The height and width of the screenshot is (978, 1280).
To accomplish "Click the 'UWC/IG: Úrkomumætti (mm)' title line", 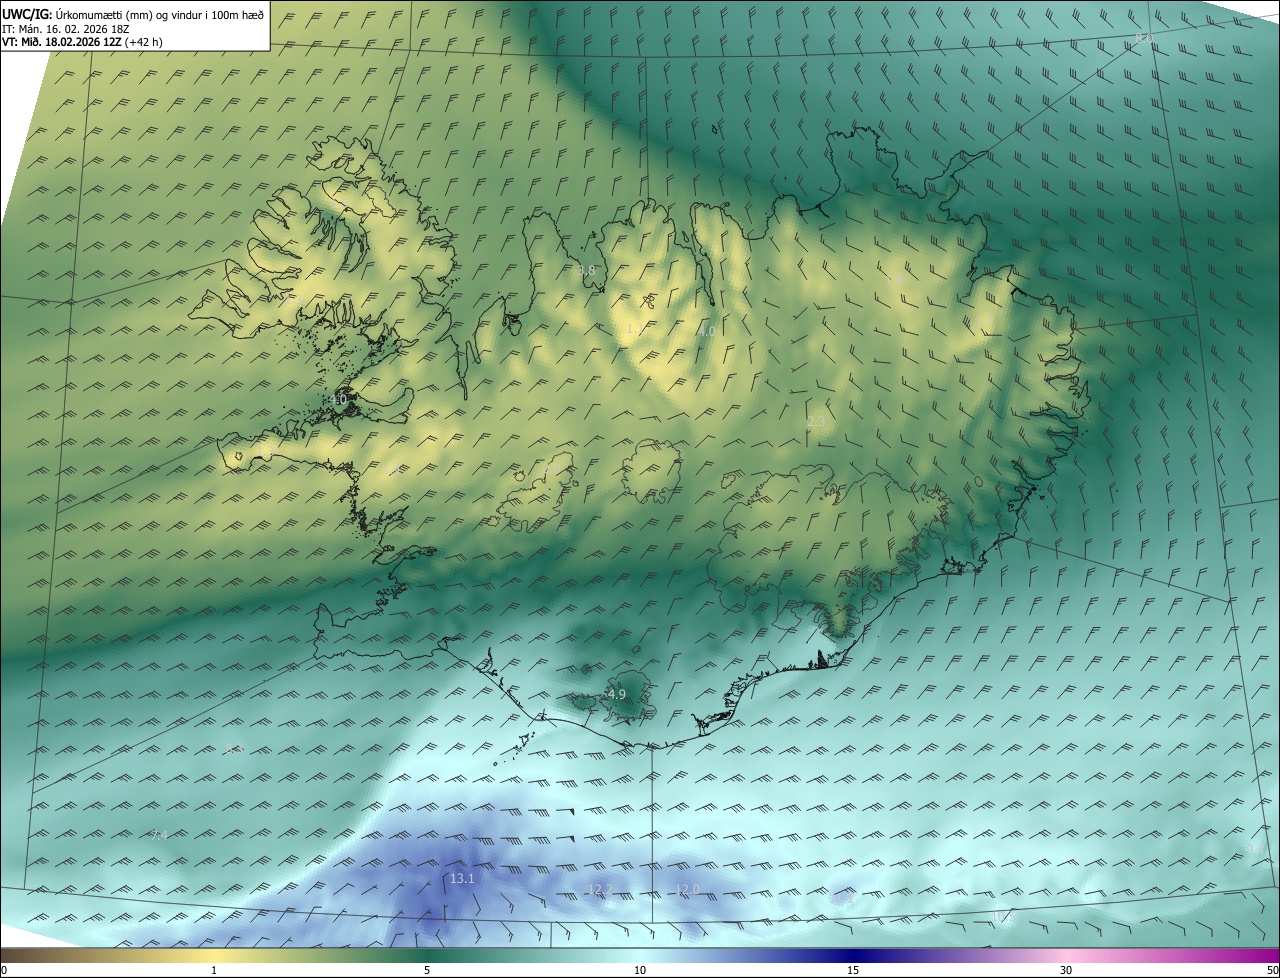I will tap(133, 14).
